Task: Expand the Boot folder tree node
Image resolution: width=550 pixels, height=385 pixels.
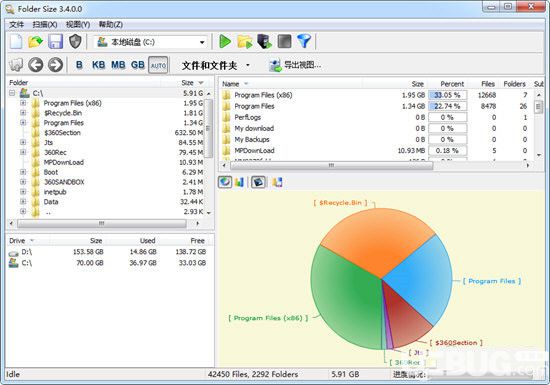Action: tap(23, 172)
